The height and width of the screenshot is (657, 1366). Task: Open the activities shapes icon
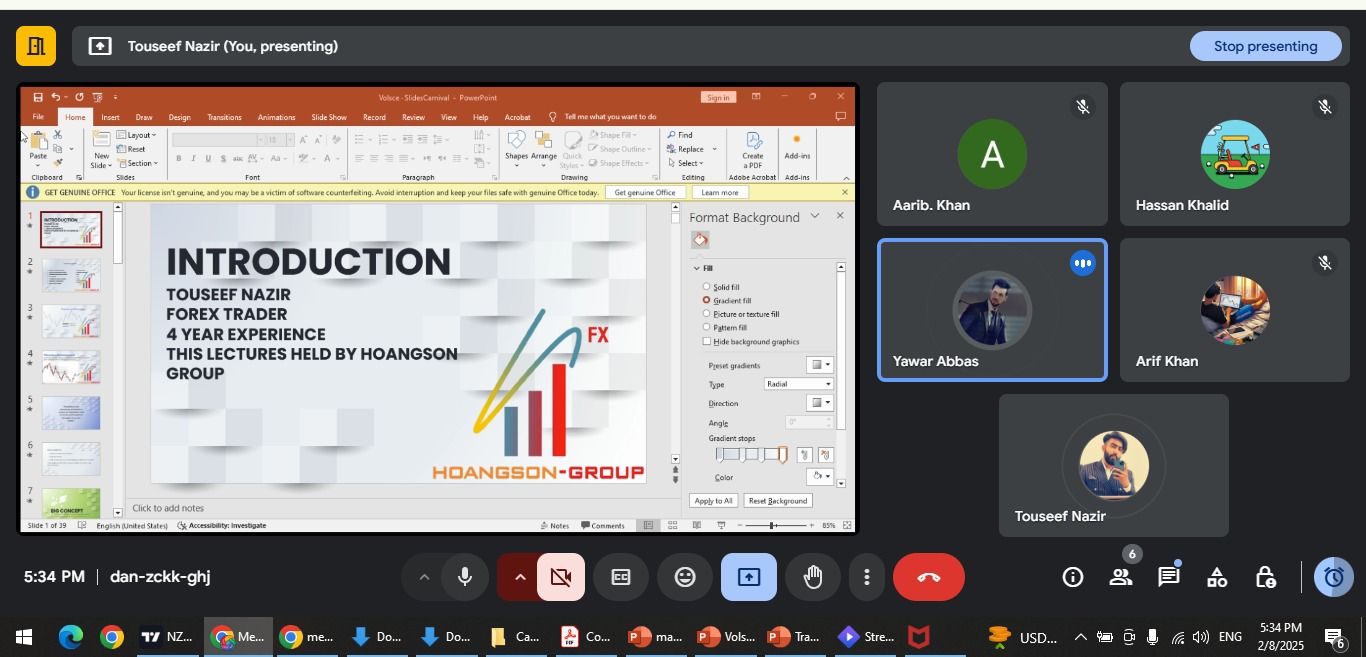(x=1217, y=577)
